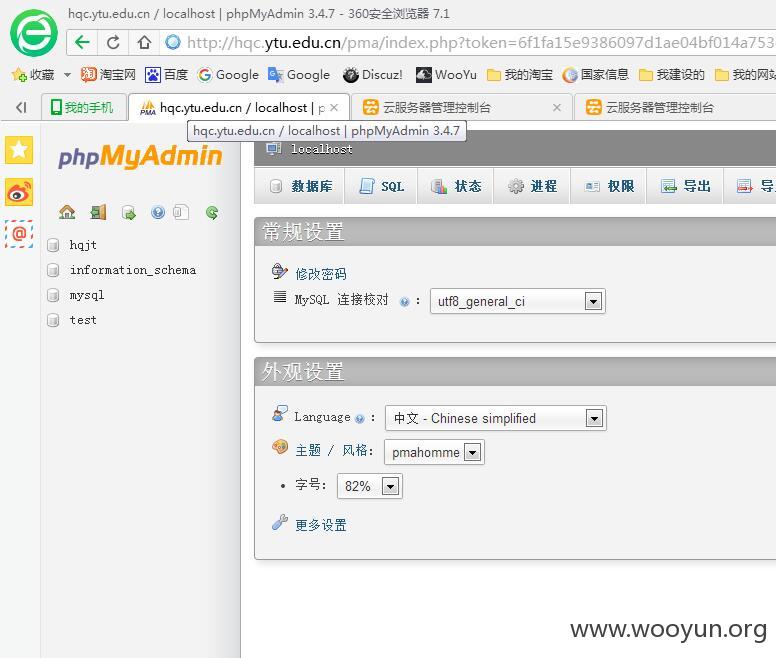
Task: Close the phpMyAdmin browser tab
Action: (334, 107)
